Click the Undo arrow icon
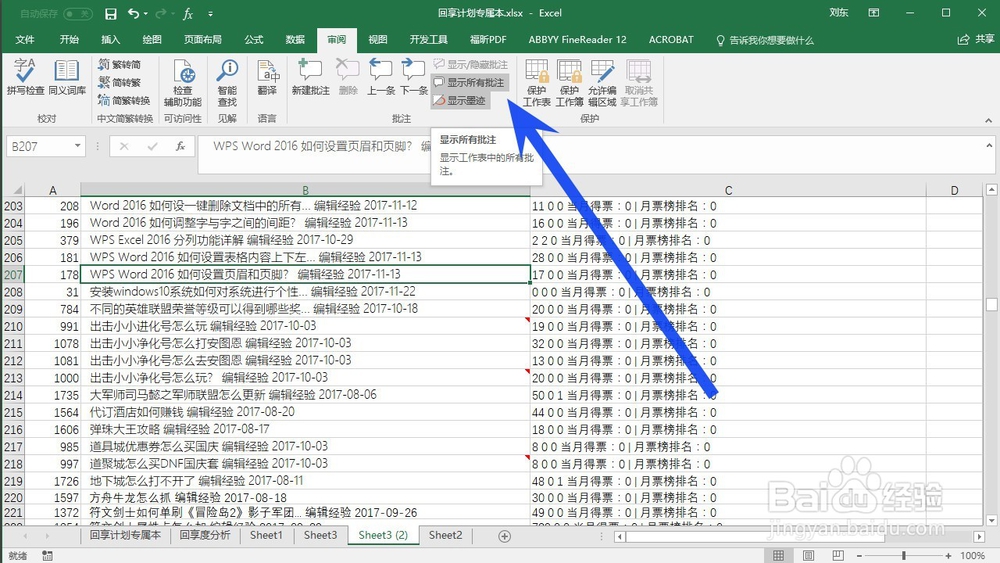This screenshot has width=1000, height=563. [x=133, y=13]
